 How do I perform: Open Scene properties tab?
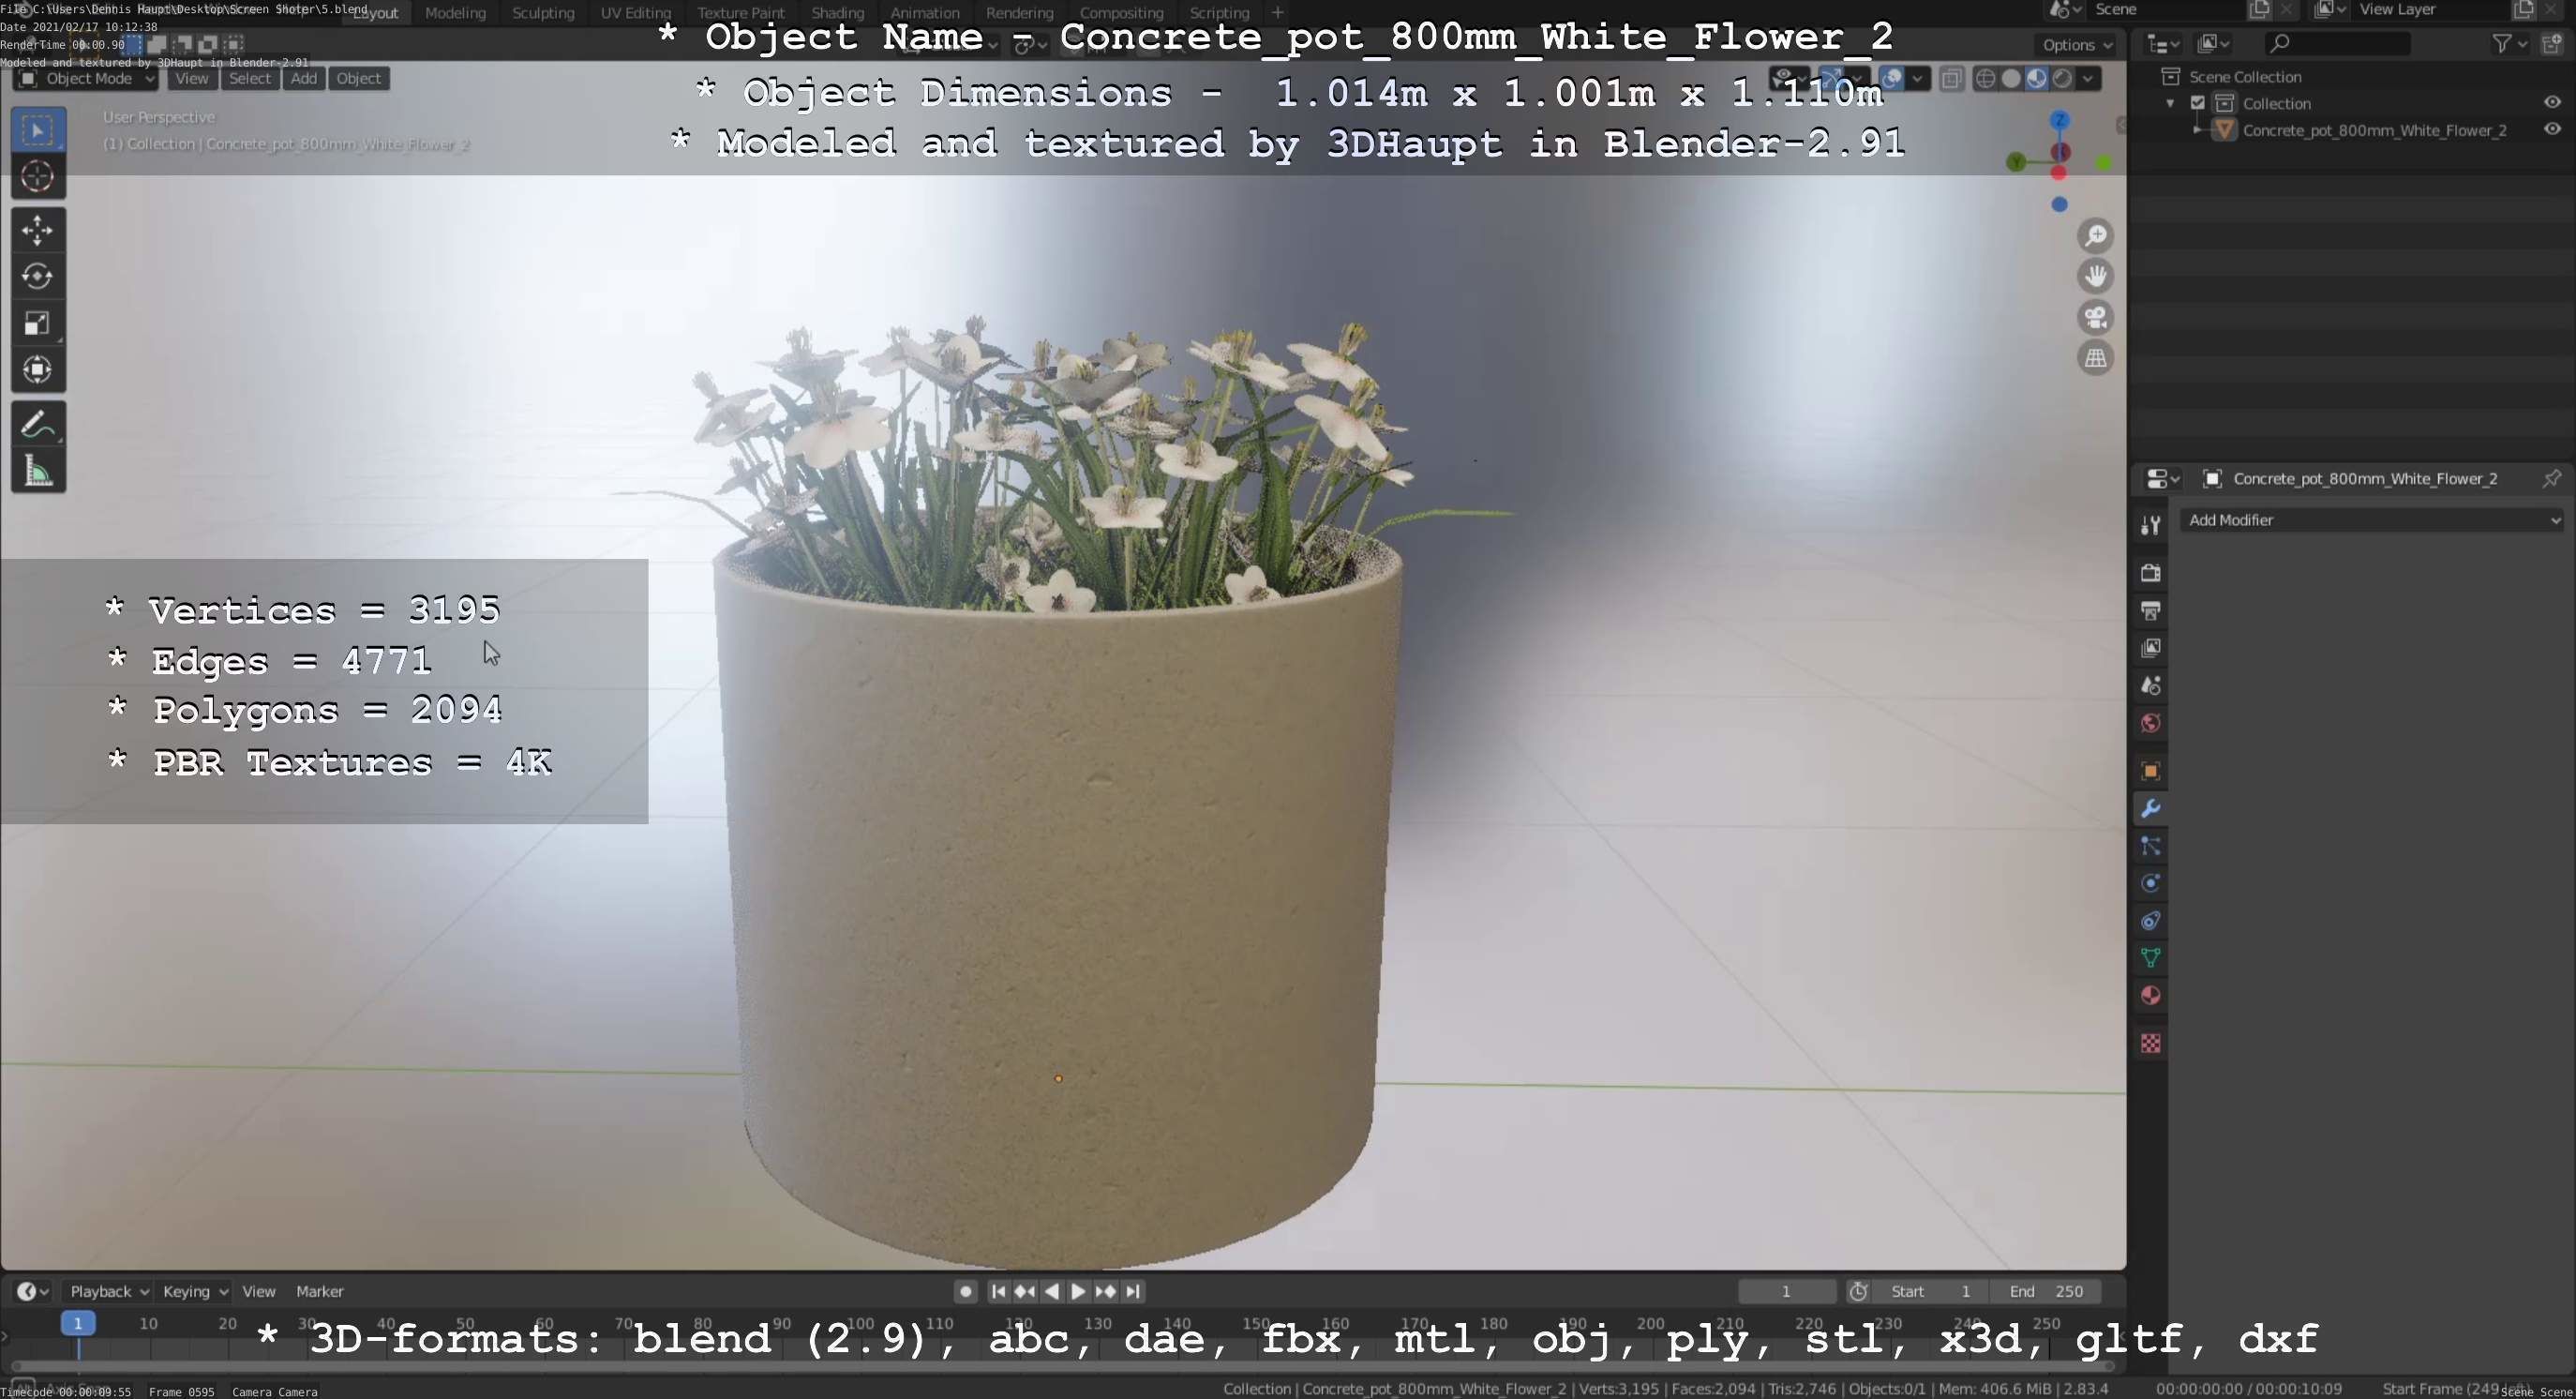tap(2151, 686)
